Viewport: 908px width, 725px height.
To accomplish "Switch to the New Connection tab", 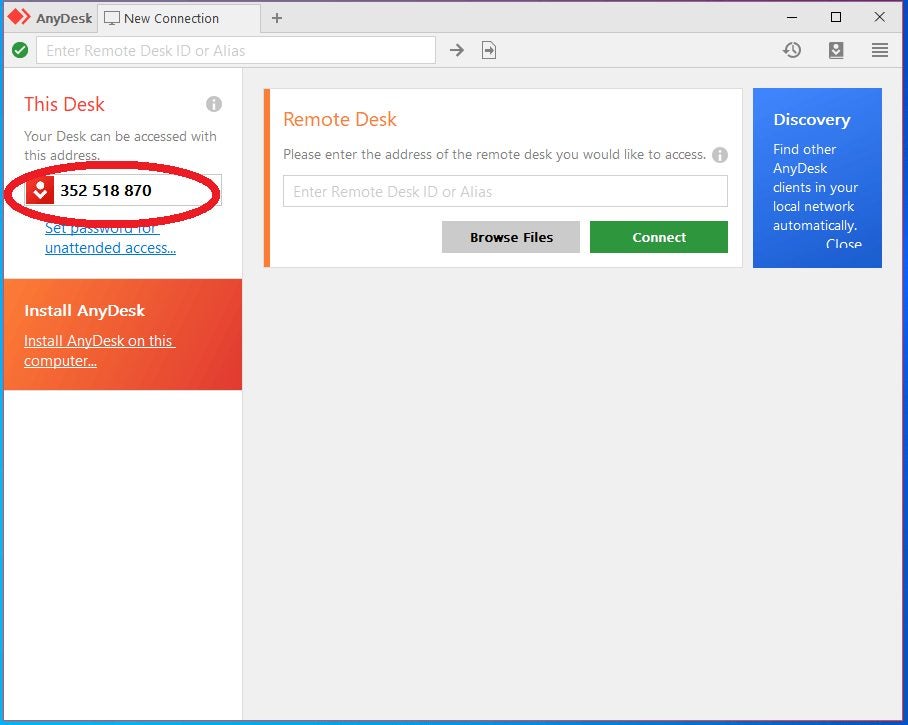I will tap(170, 18).
